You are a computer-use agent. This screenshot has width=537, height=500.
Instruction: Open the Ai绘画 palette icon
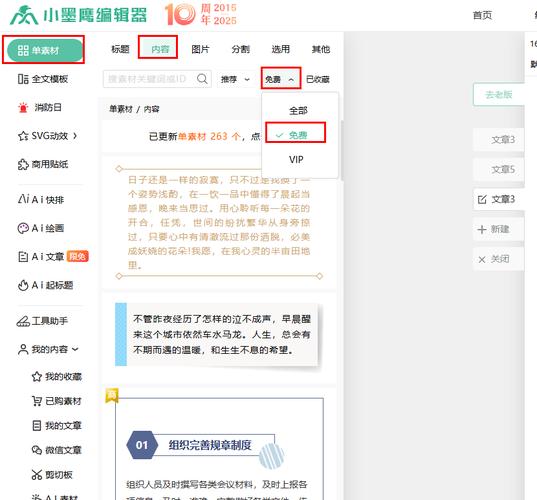point(23,228)
